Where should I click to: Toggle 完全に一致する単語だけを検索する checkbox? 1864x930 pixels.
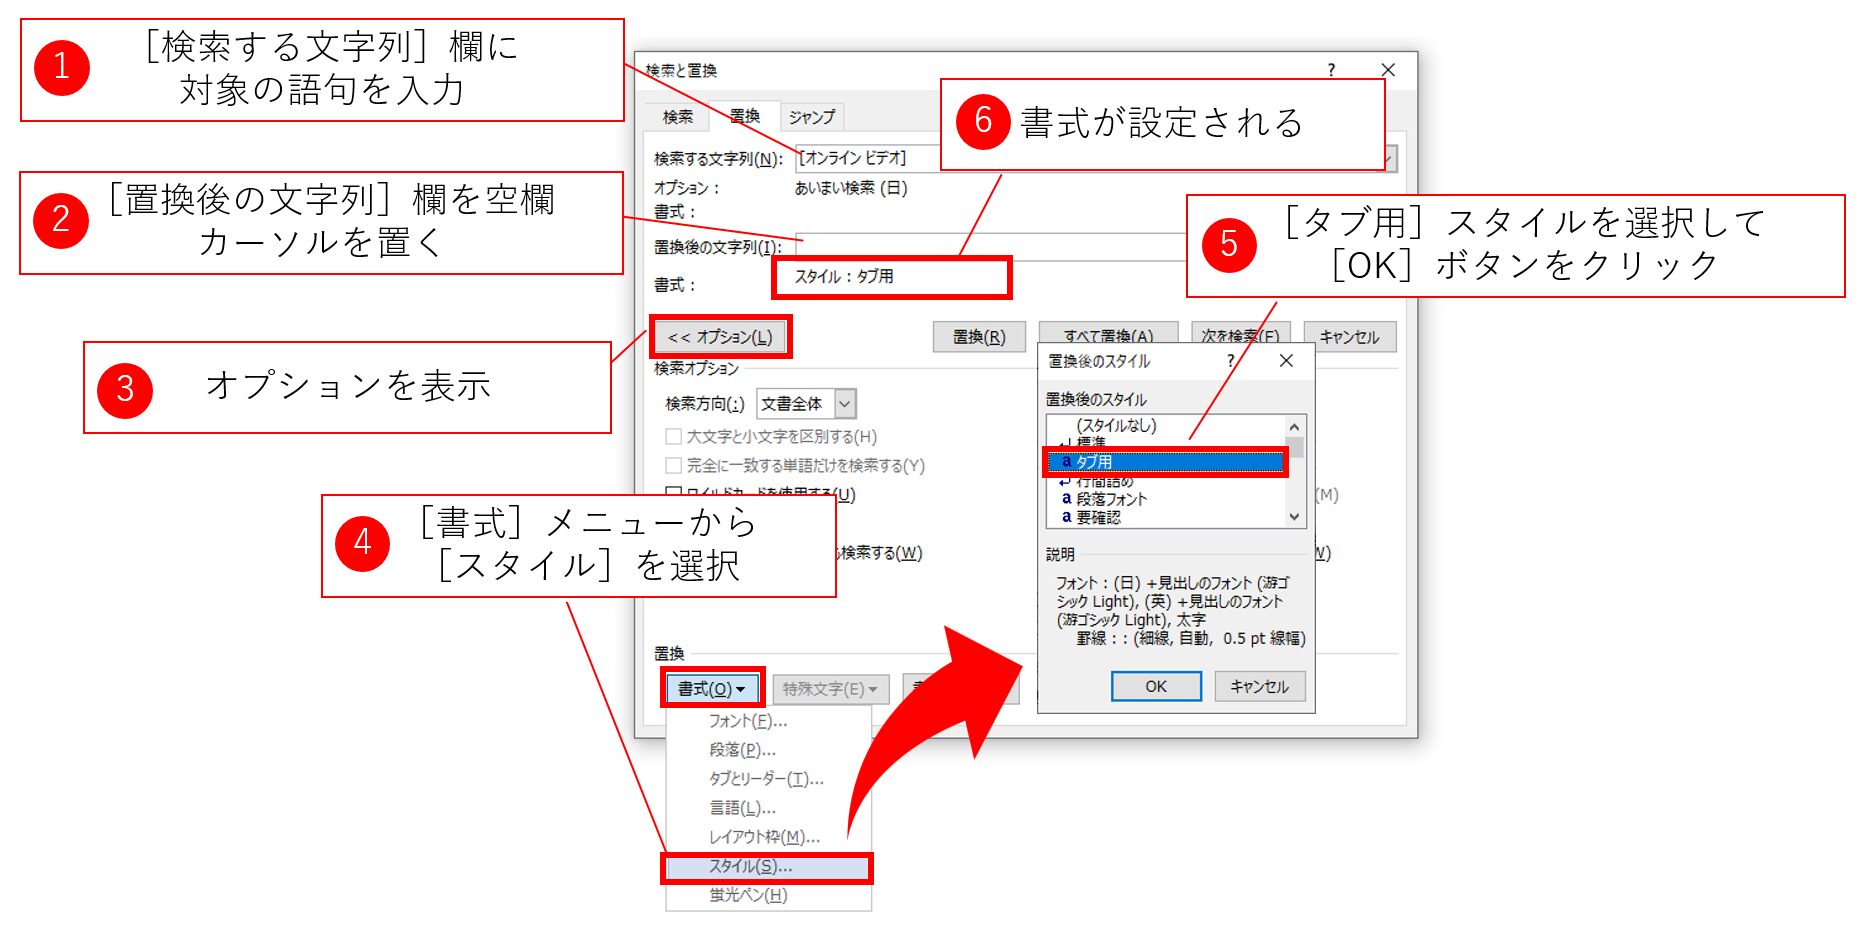click(674, 466)
